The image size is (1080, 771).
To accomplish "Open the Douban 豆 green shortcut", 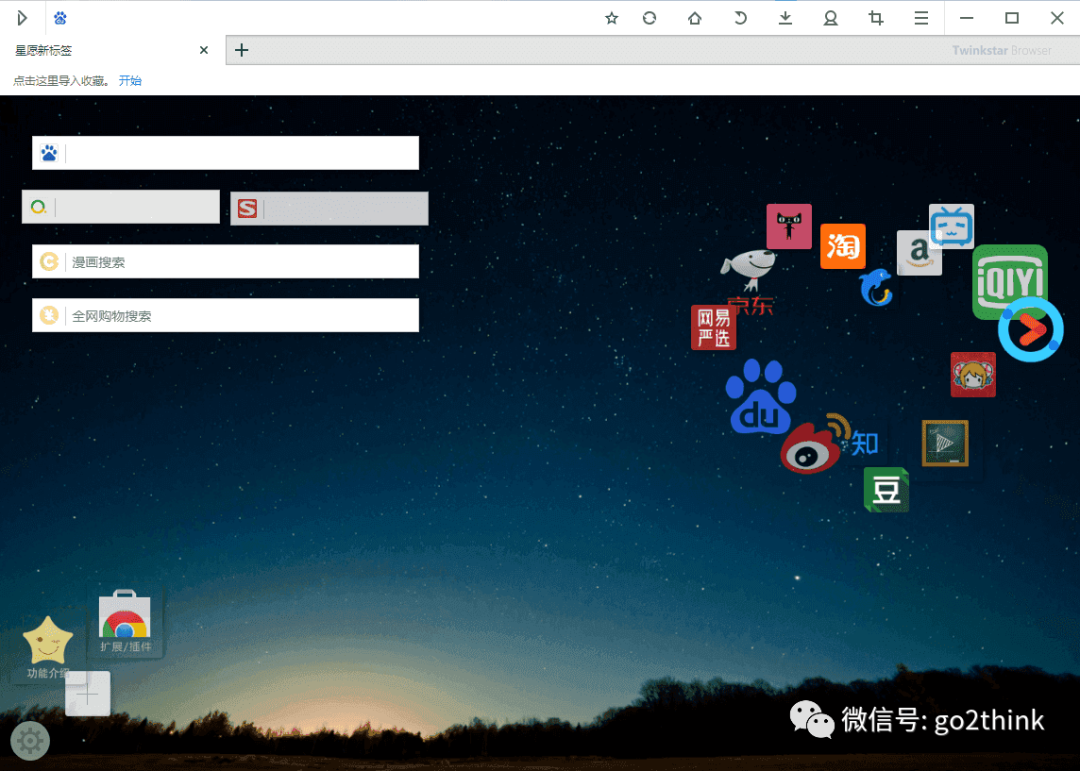I will click(886, 490).
